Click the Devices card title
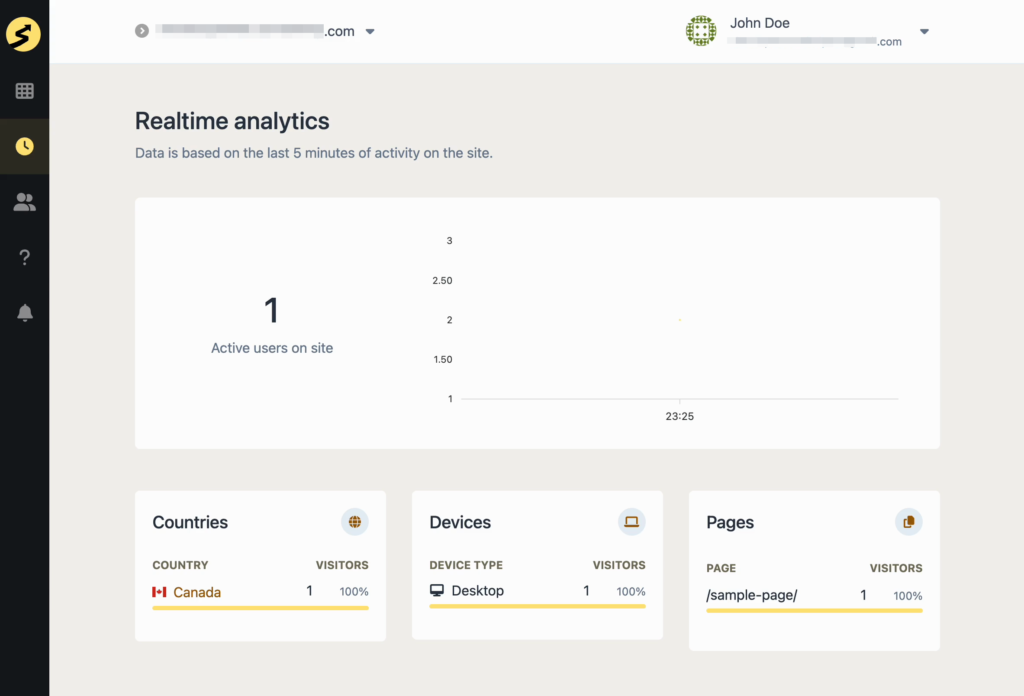 [460, 522]
